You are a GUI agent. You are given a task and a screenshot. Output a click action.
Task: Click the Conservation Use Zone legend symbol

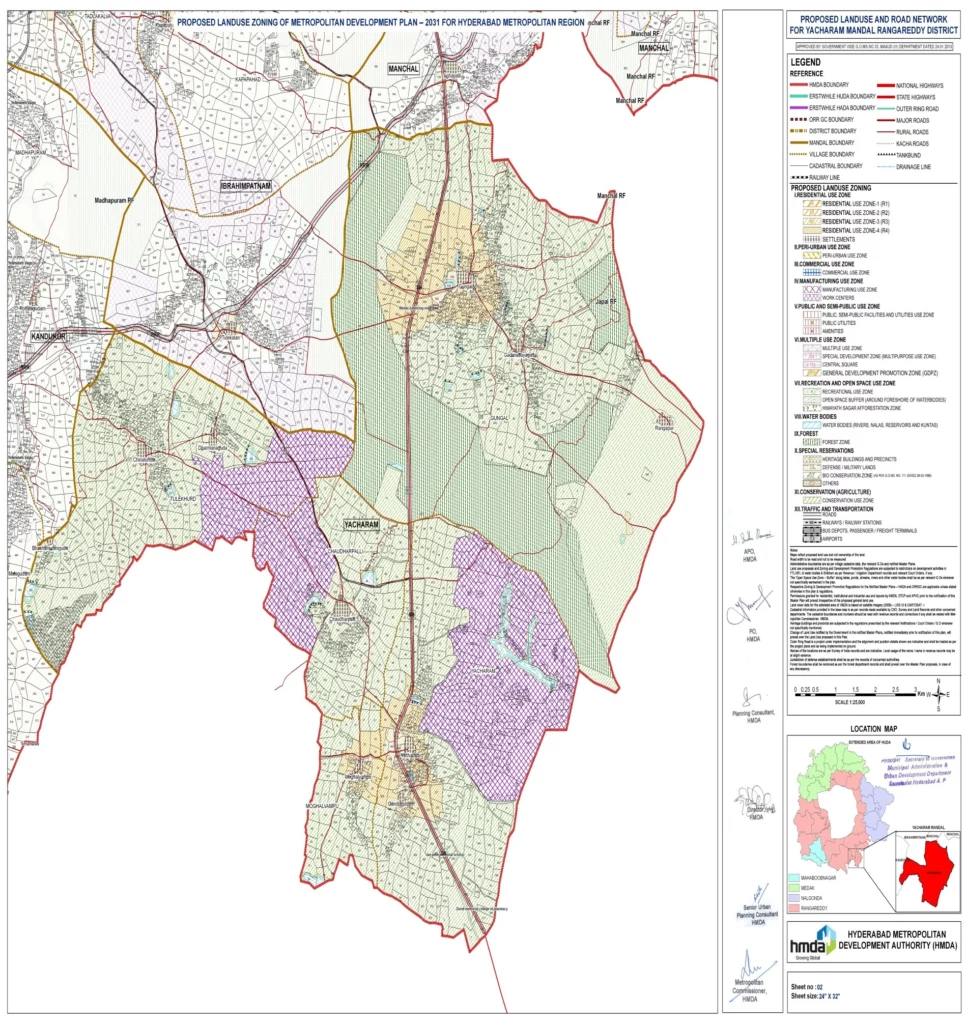806,499
